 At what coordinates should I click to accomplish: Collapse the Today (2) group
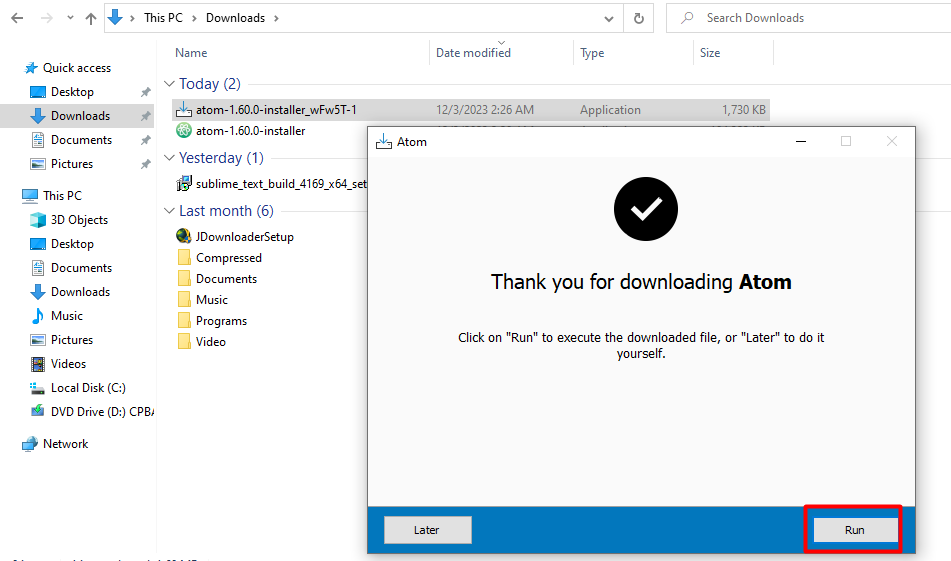[x=169, y=84]
